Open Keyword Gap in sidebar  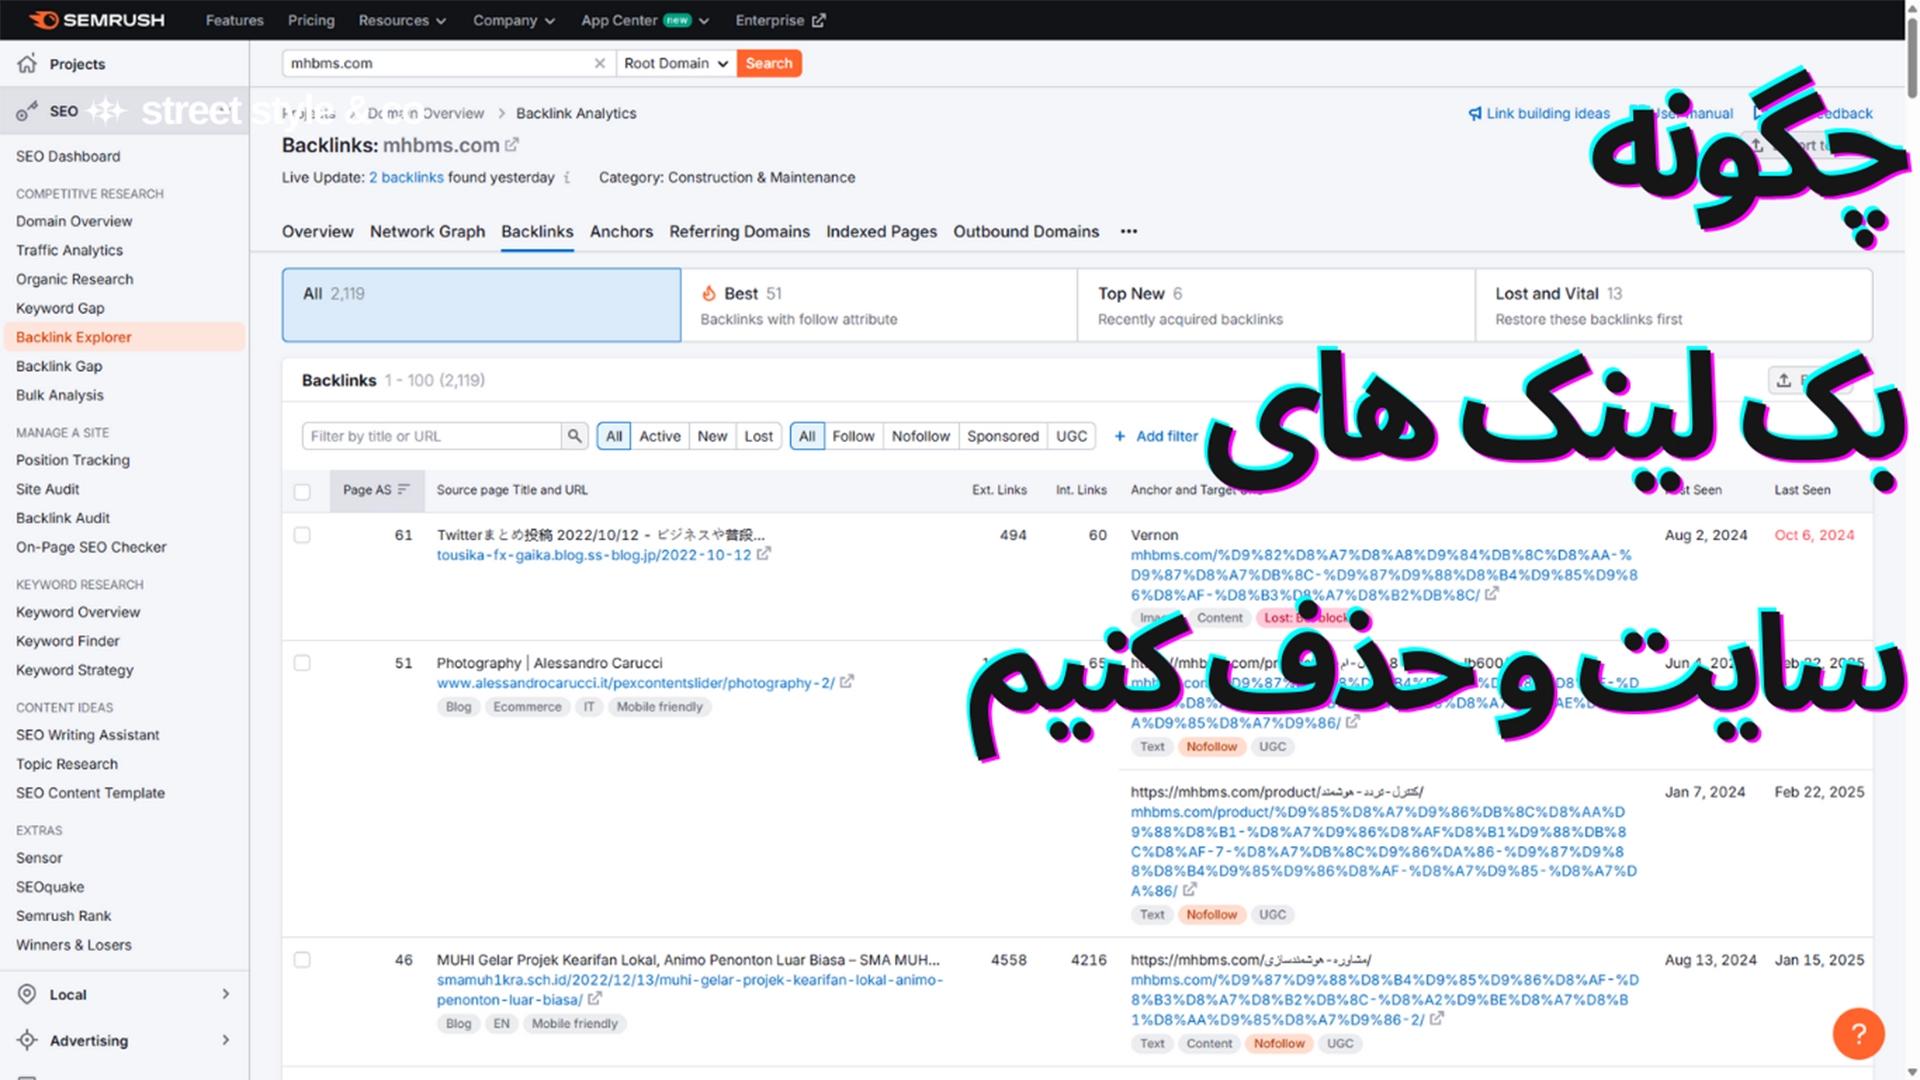click(60, 308)
